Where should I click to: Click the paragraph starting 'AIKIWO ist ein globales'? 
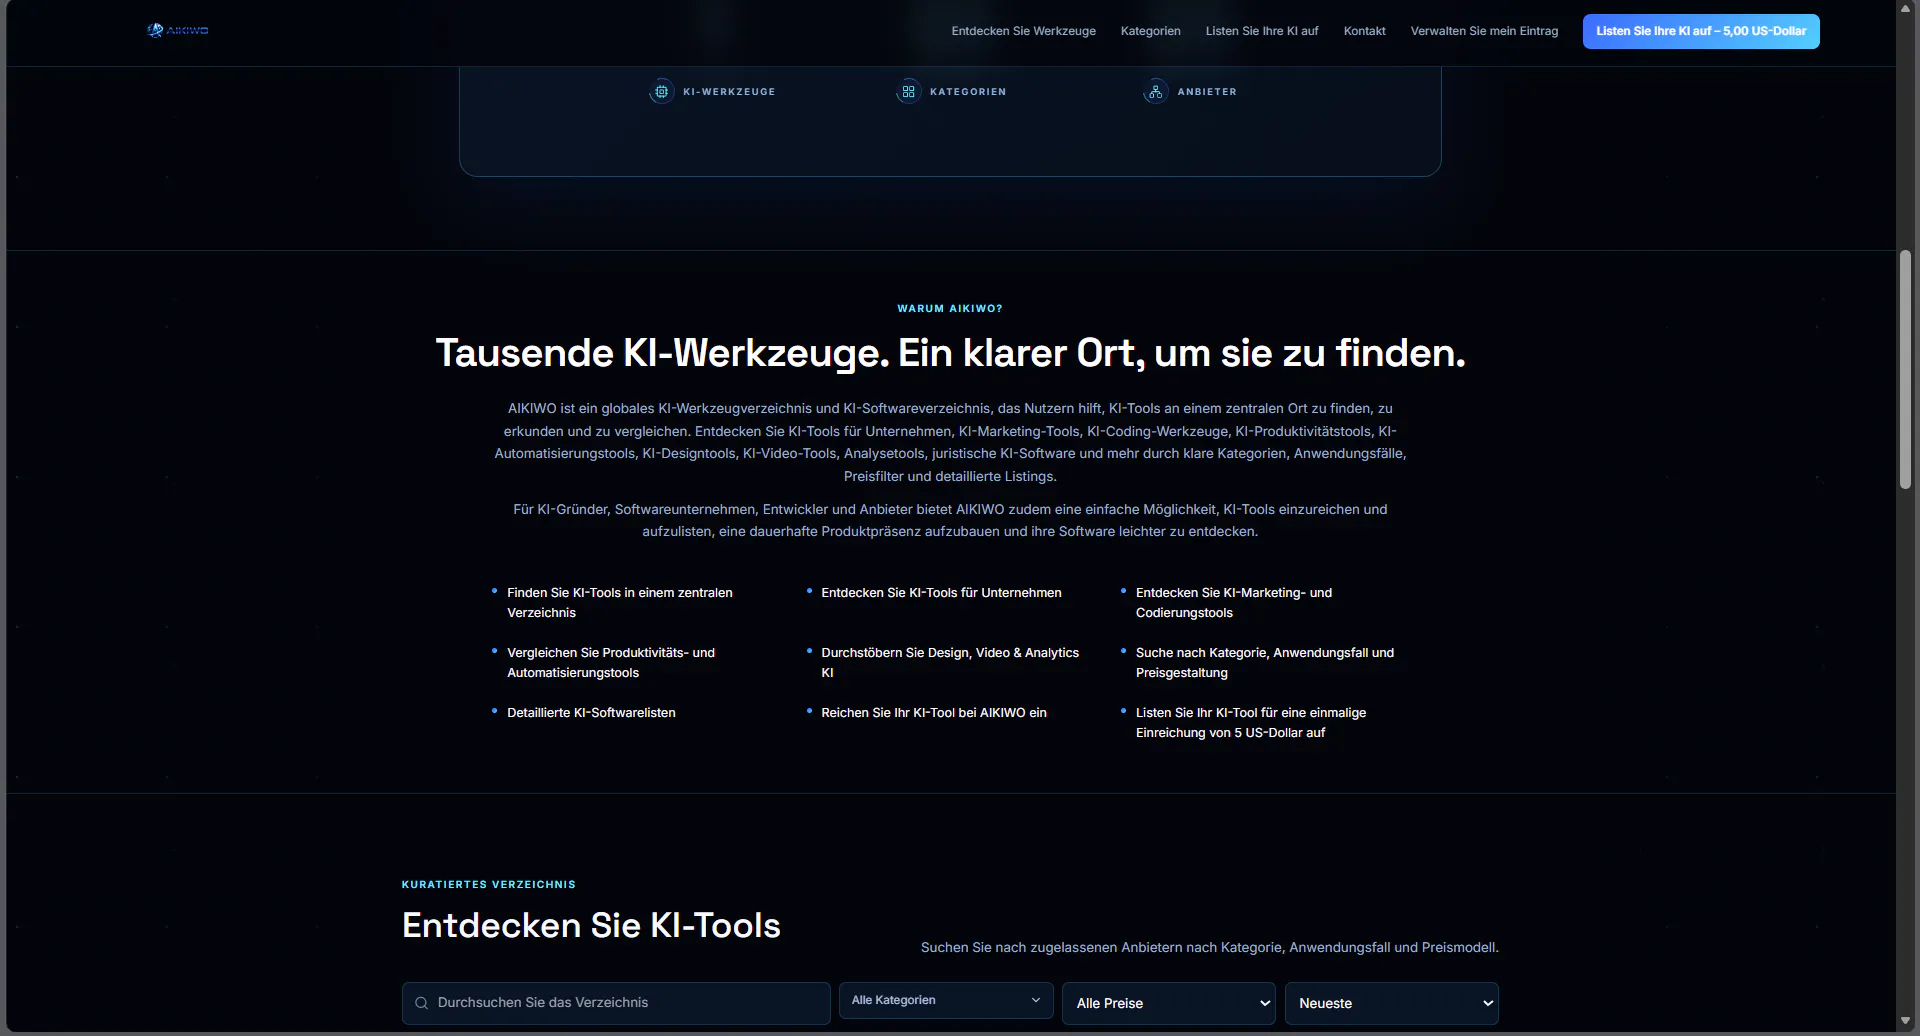pos(950,442)
